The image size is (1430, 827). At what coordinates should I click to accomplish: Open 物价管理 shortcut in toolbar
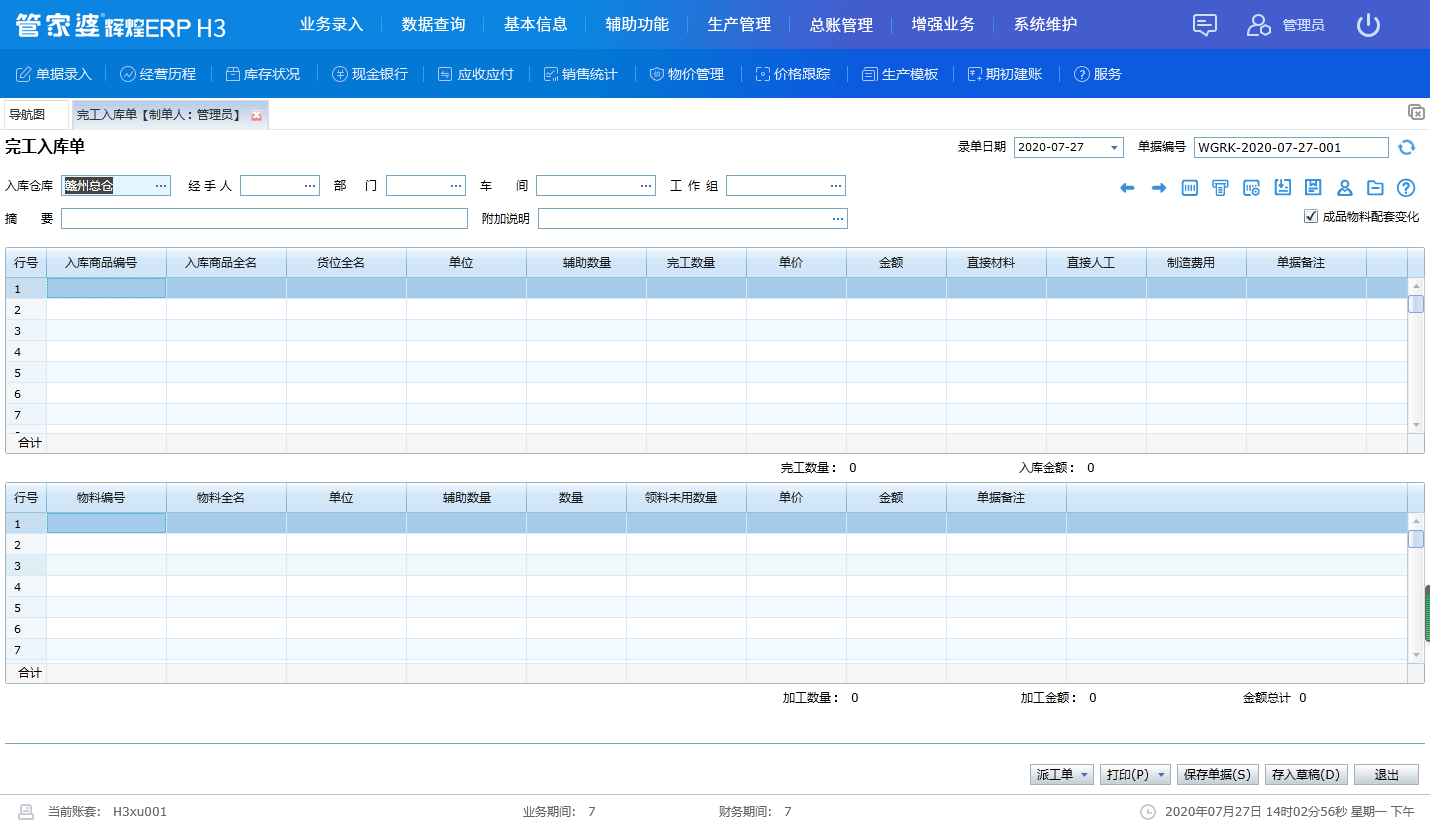tap(685, 74)
